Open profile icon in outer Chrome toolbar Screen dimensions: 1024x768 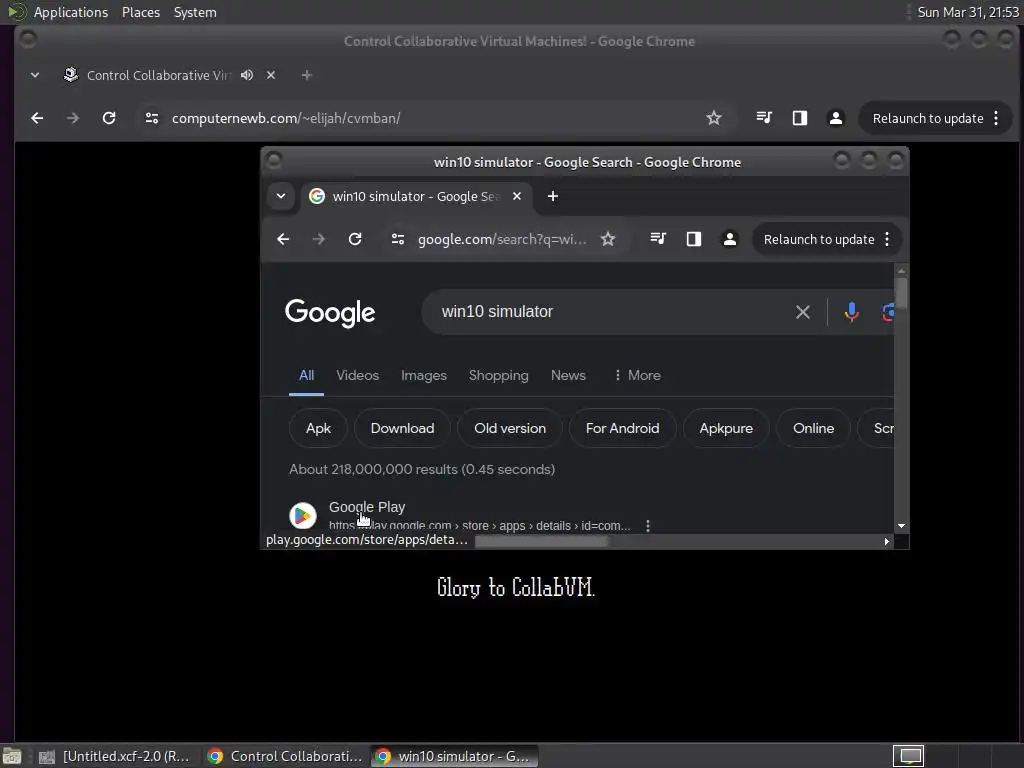[x=835, y=118]
